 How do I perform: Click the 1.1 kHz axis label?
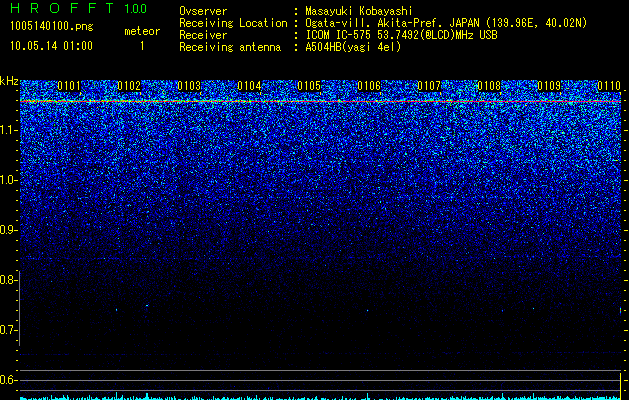[8, 130]
